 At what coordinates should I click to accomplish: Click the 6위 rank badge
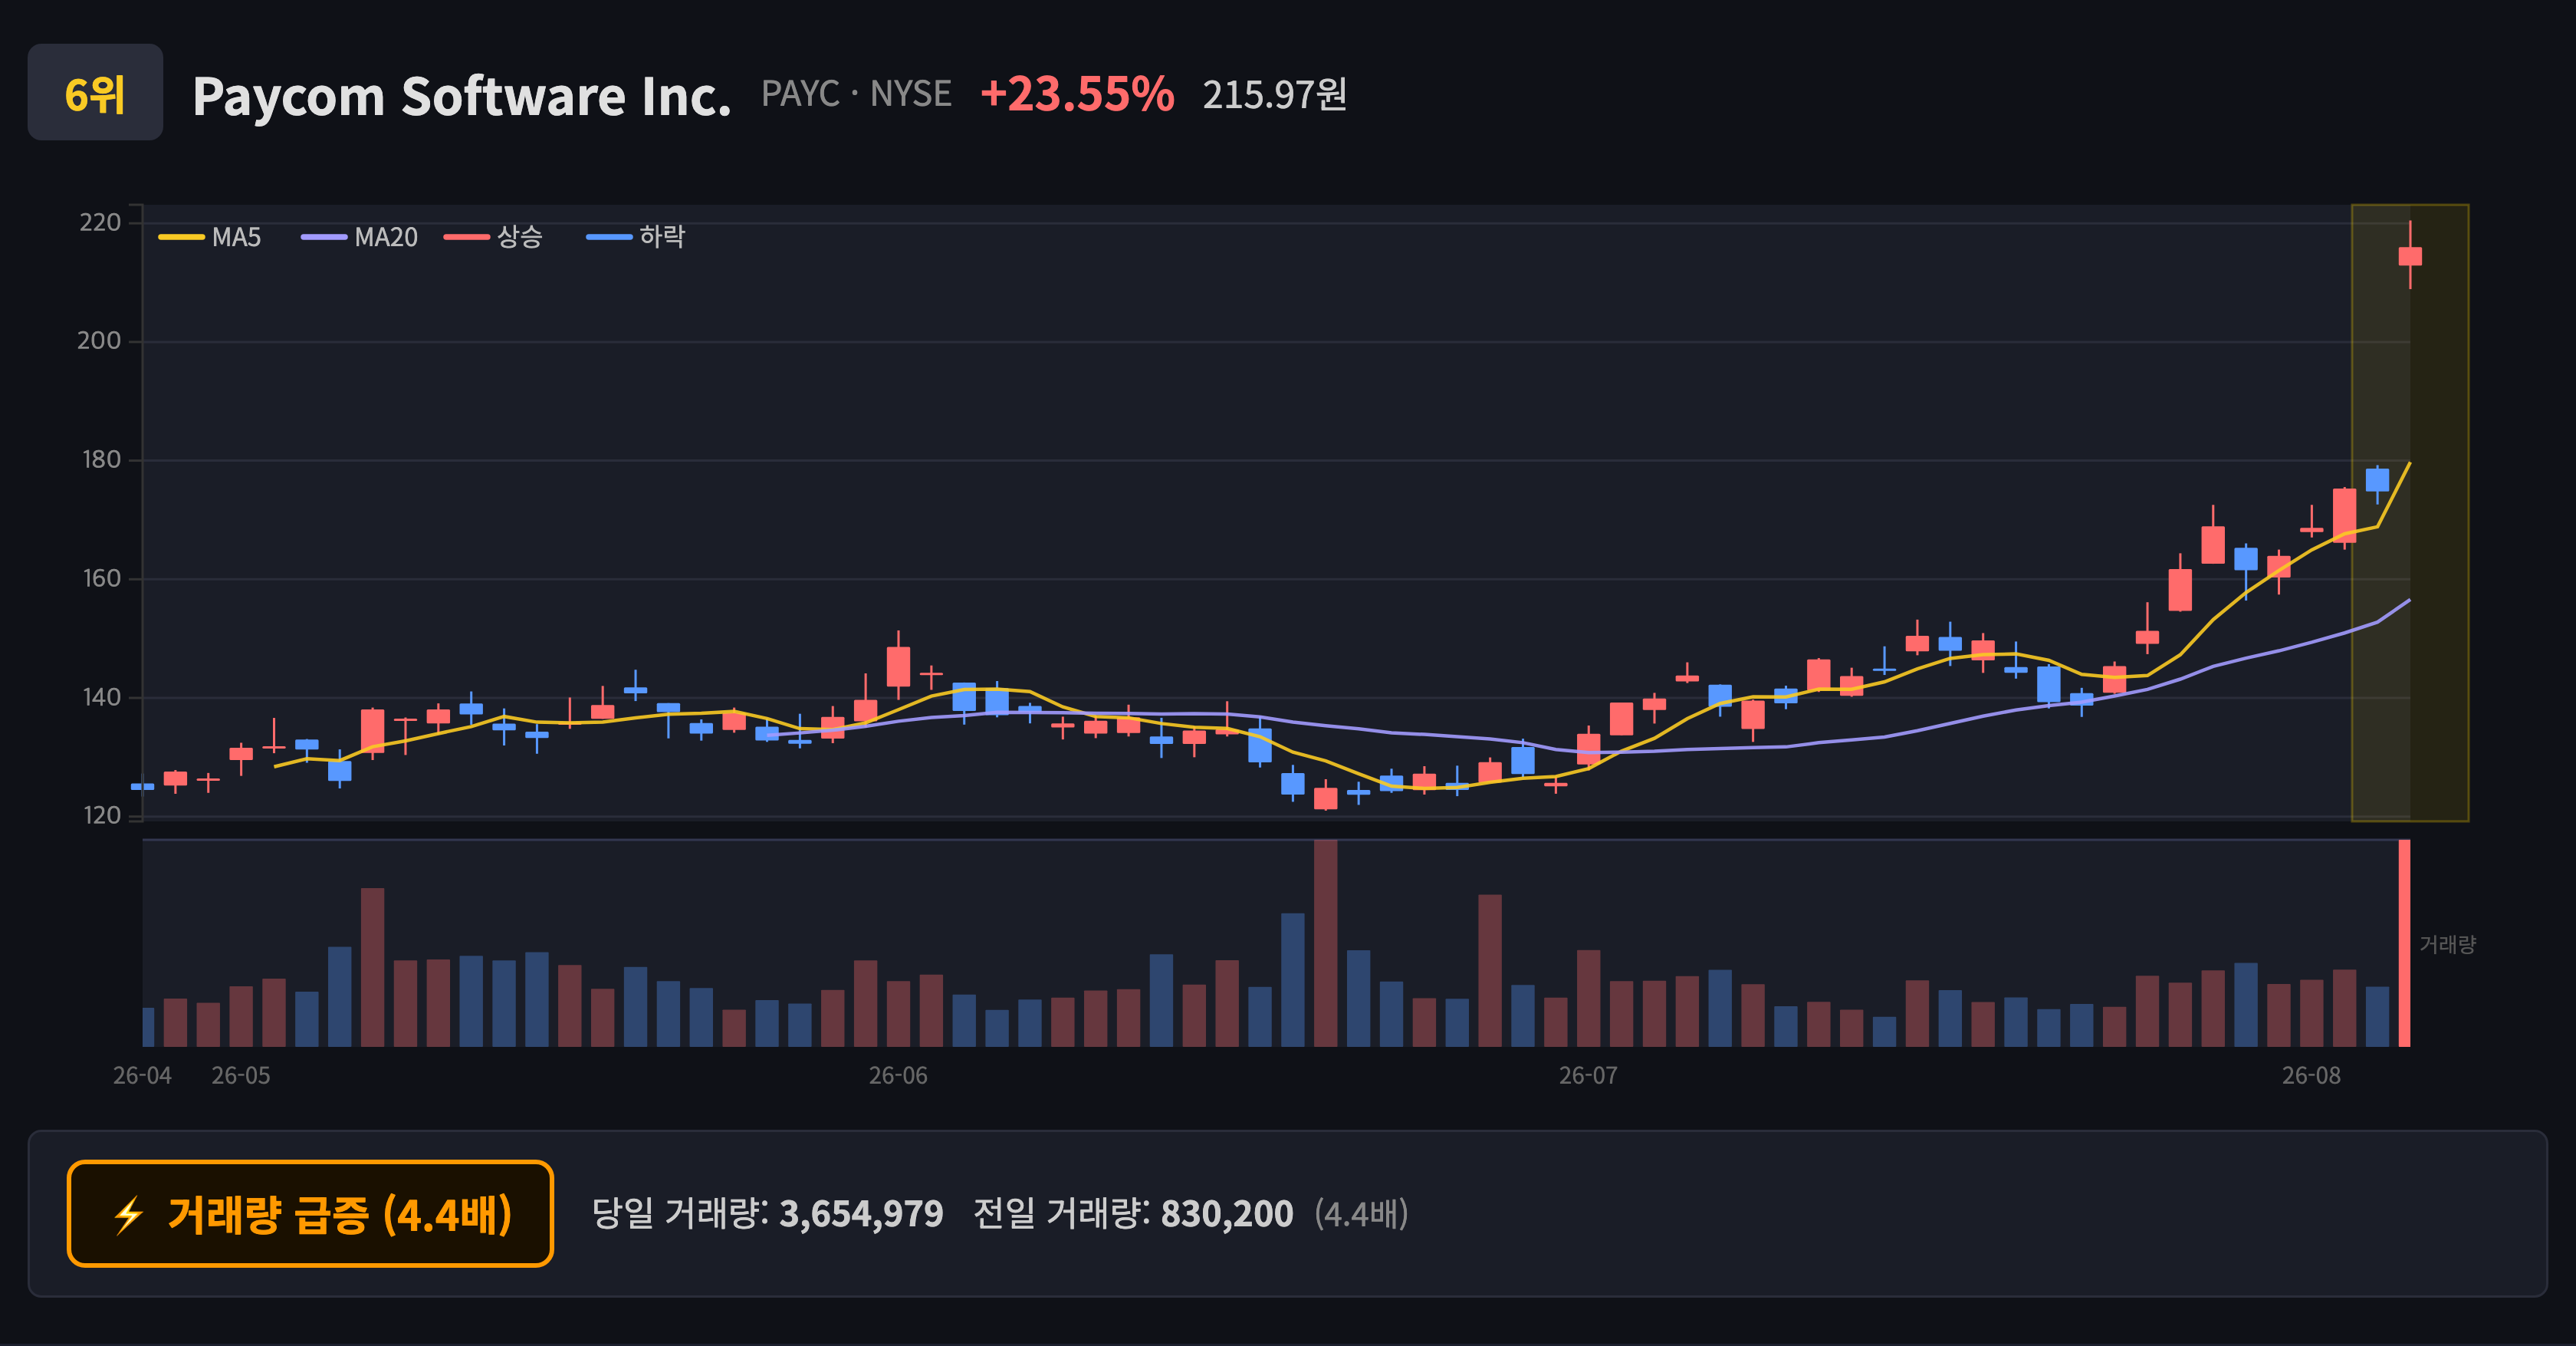[95, 92]
